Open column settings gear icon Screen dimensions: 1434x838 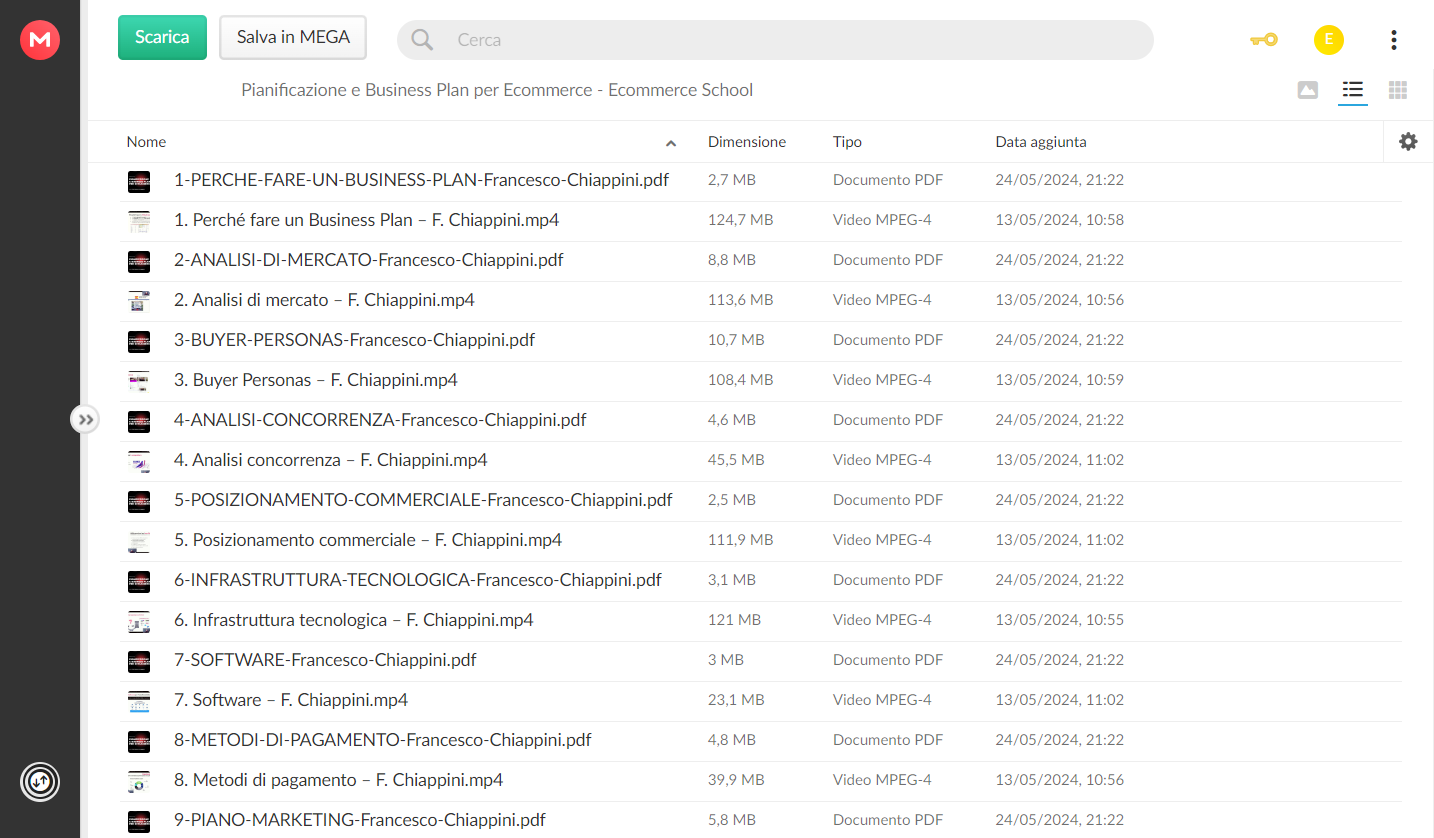point(1408,142)
